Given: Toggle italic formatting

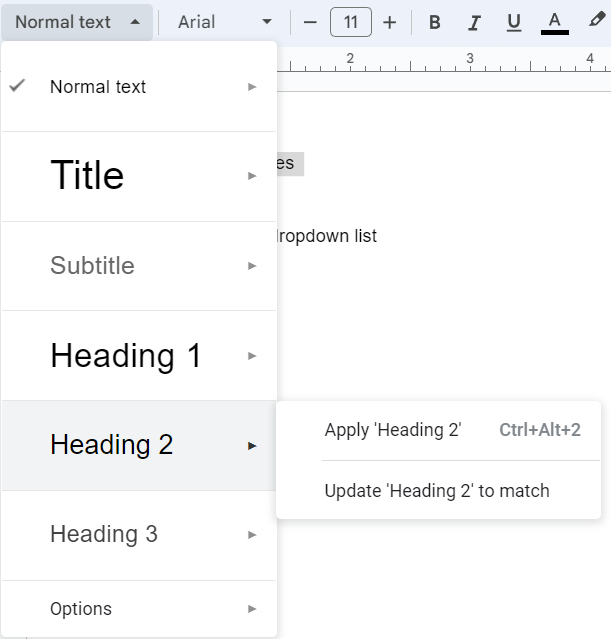Looking at the screenshot, I should coord(474,22).
